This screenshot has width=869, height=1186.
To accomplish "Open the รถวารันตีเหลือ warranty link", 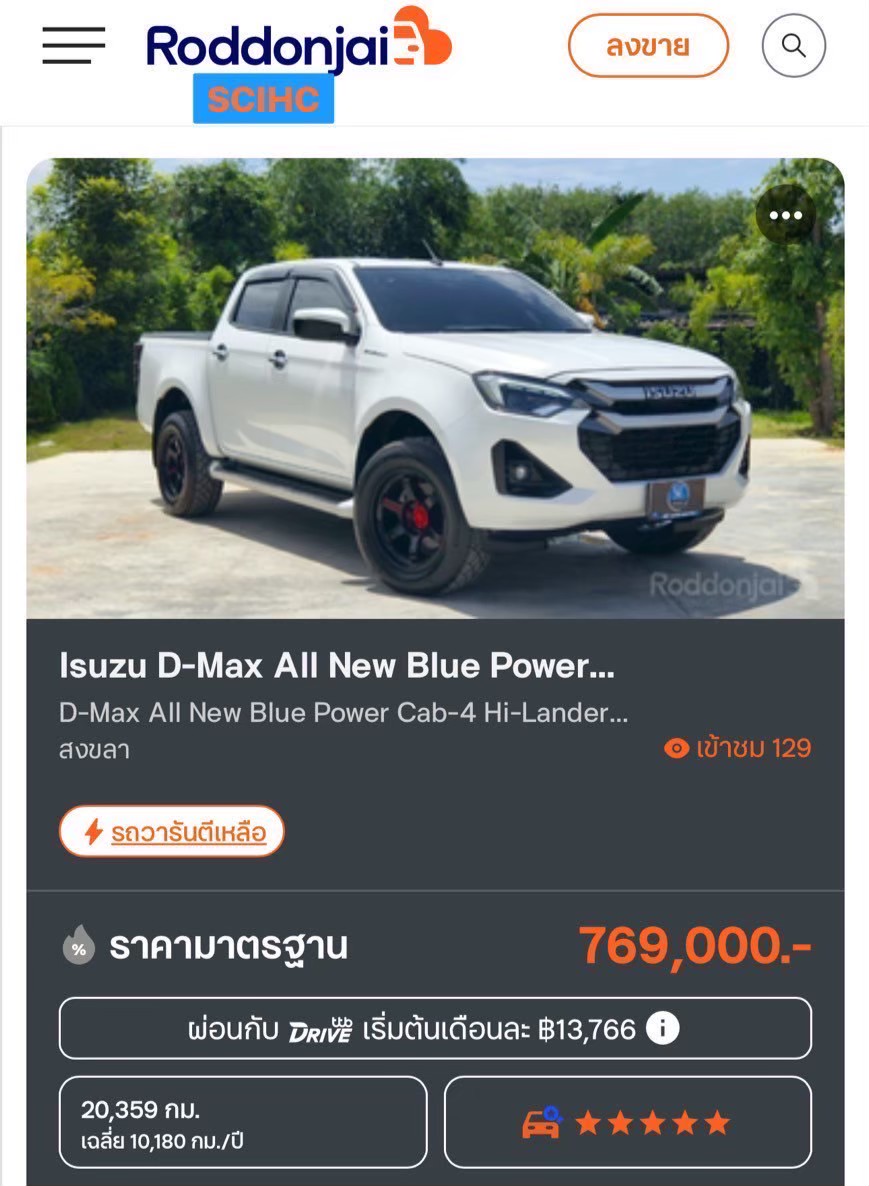I will click(x=188, y=833).
